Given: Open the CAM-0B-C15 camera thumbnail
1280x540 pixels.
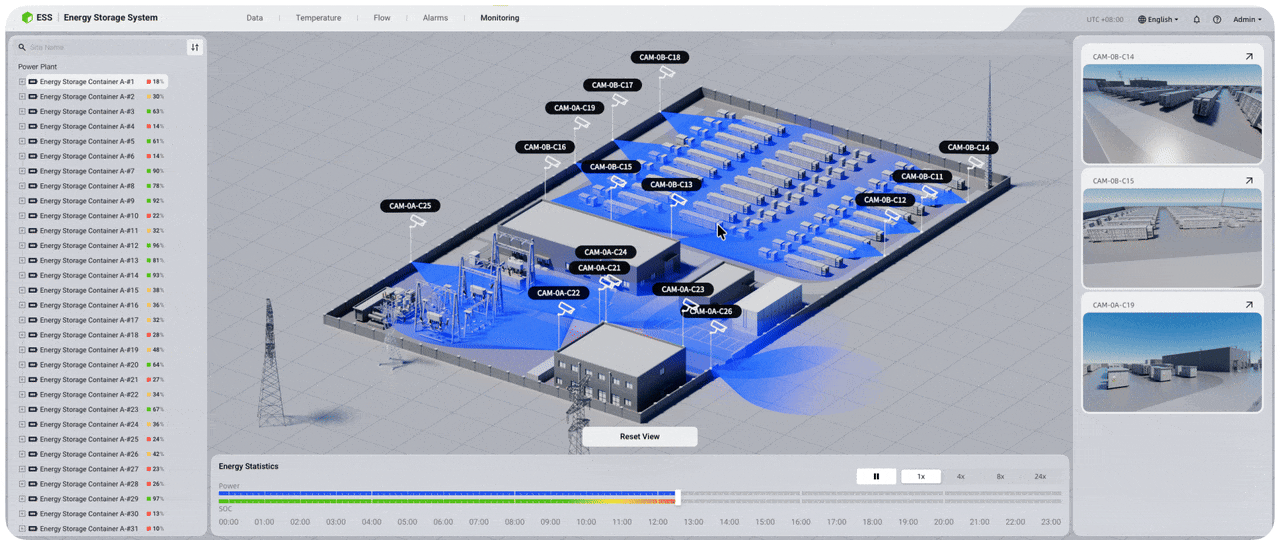Looking at the screenshot, I should [x=1172, y=238].
